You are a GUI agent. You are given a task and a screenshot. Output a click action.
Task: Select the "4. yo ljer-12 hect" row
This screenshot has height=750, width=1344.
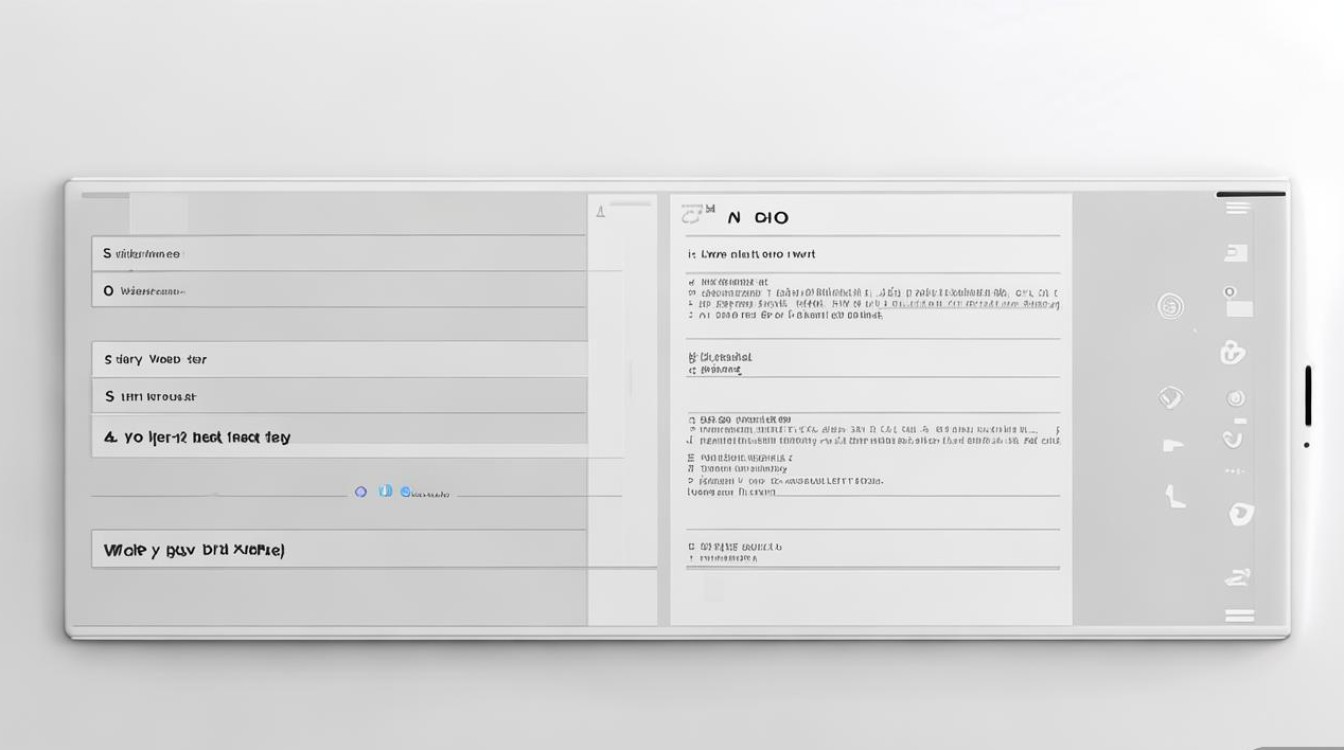[x=338, y=437]
